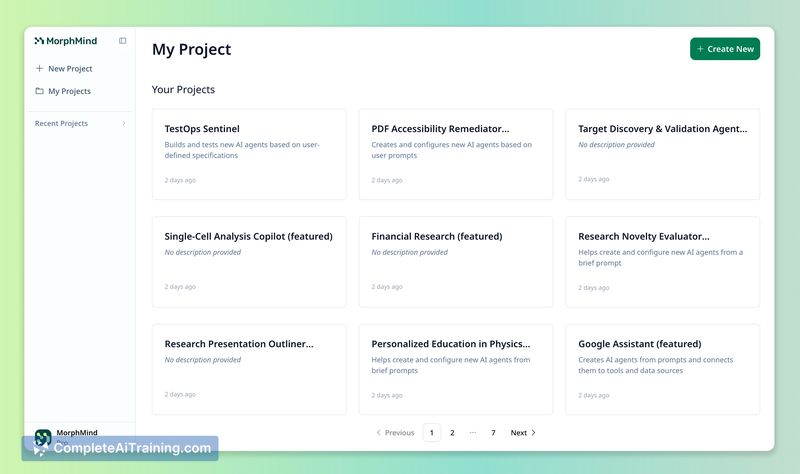The height and width of the screenshot is (474, 800).
Task: Open My Projects from the sidebar
Action: [x=63, y=91]
